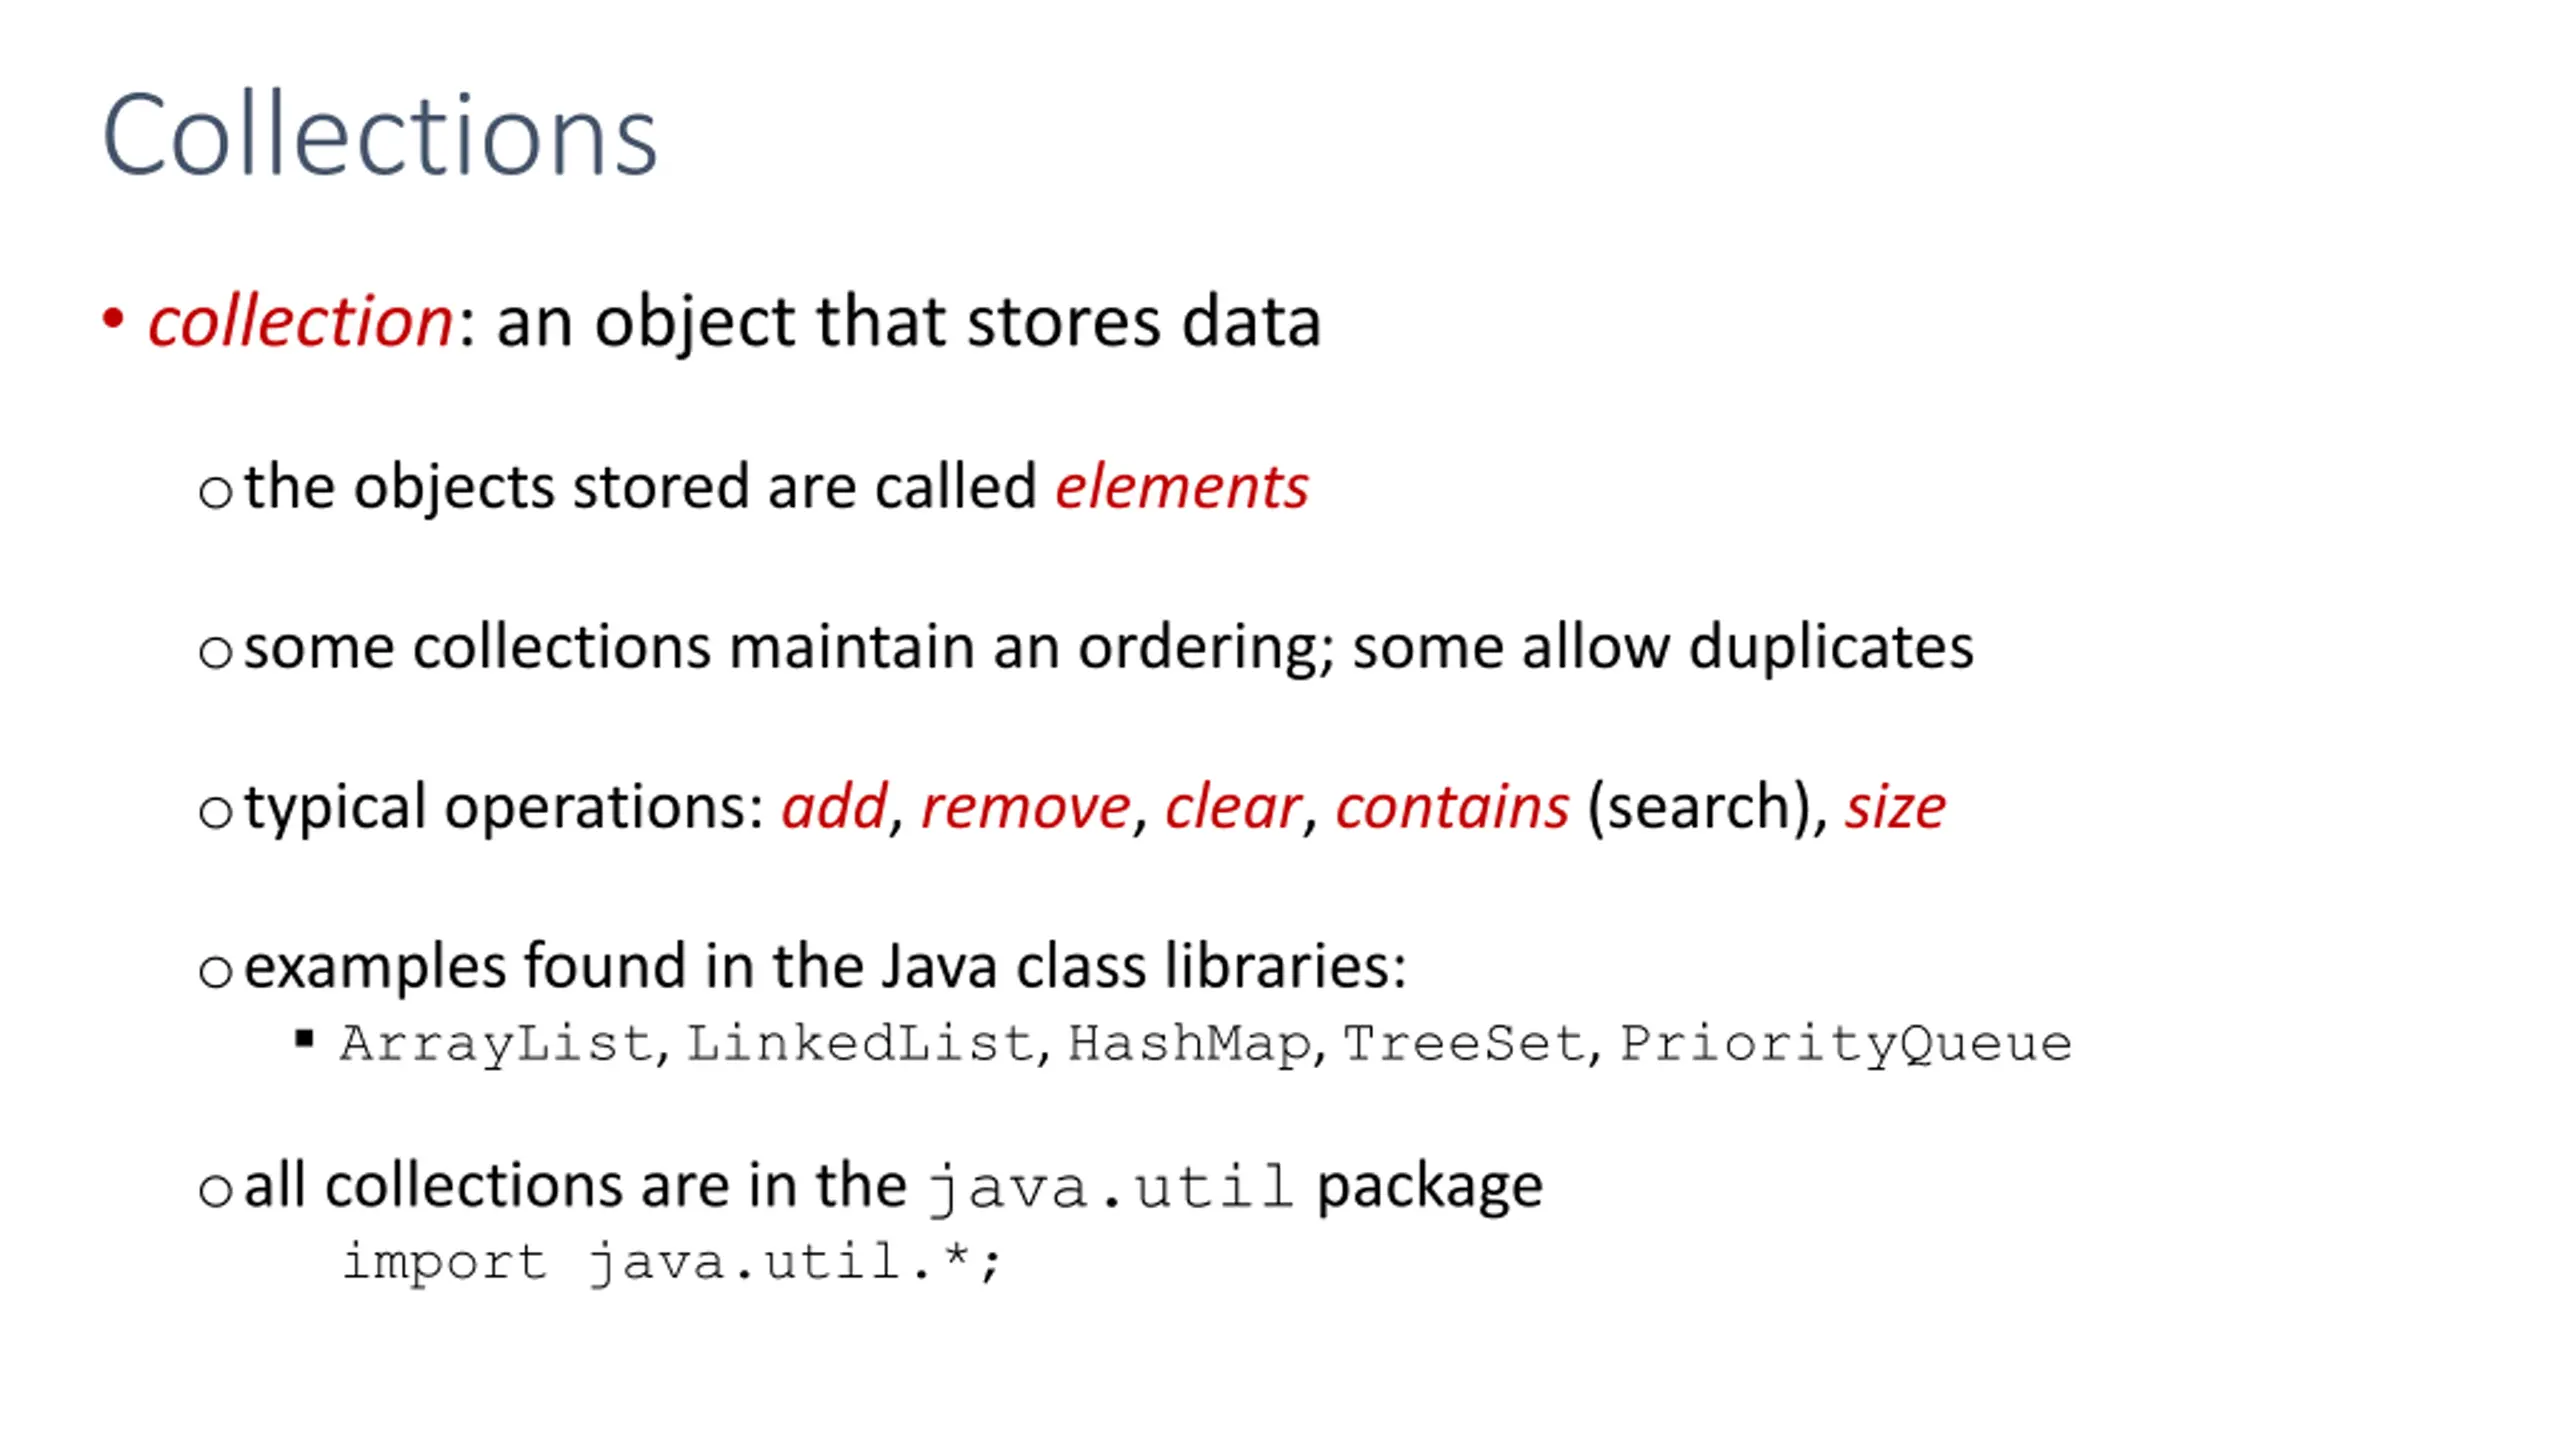Click the red word 'elements'
This screenshot has height=1440, width=2560.
click(x=1181, y=487)
